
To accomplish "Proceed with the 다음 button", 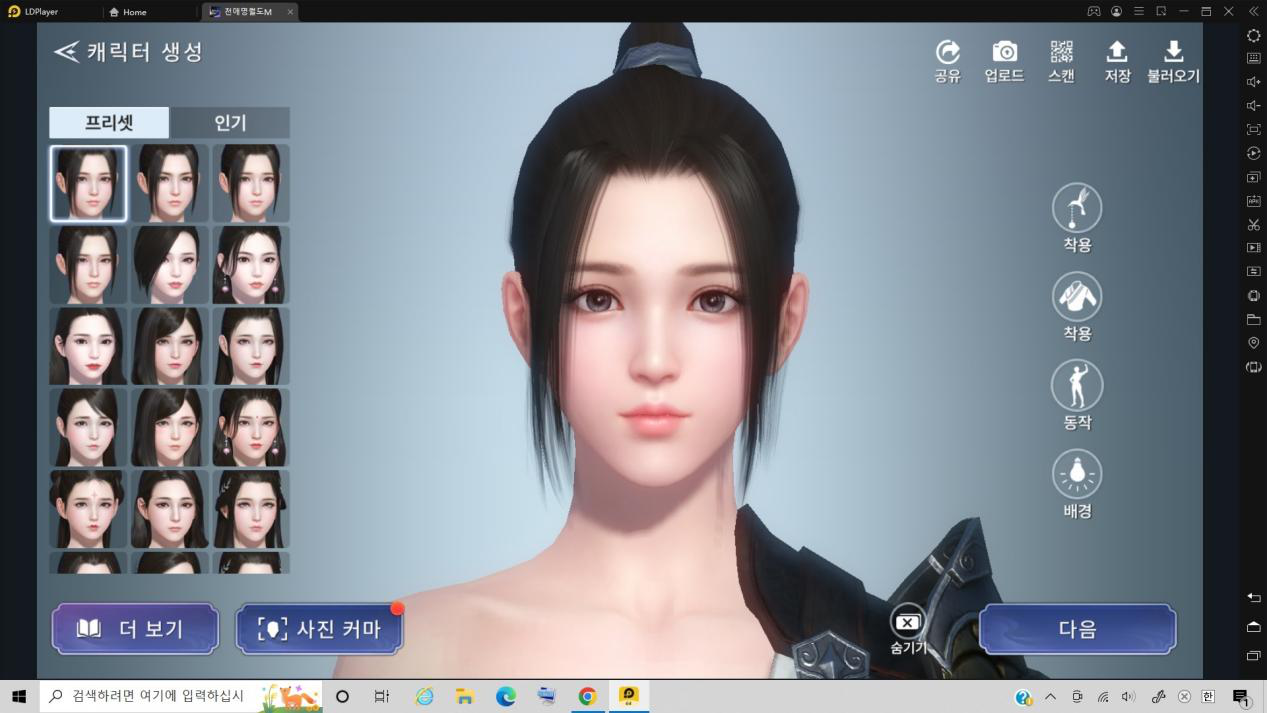I will click(x=1077, y=629).
